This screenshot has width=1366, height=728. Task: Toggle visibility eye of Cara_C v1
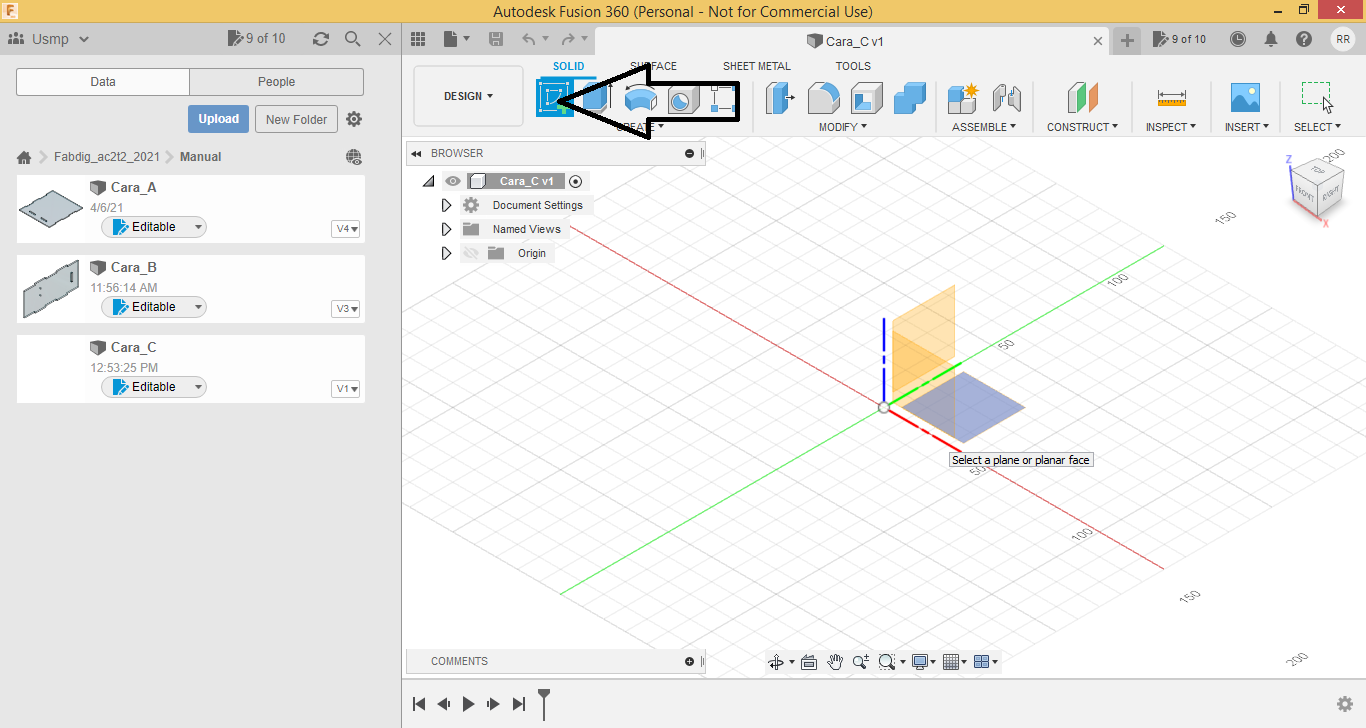[453, 181]
